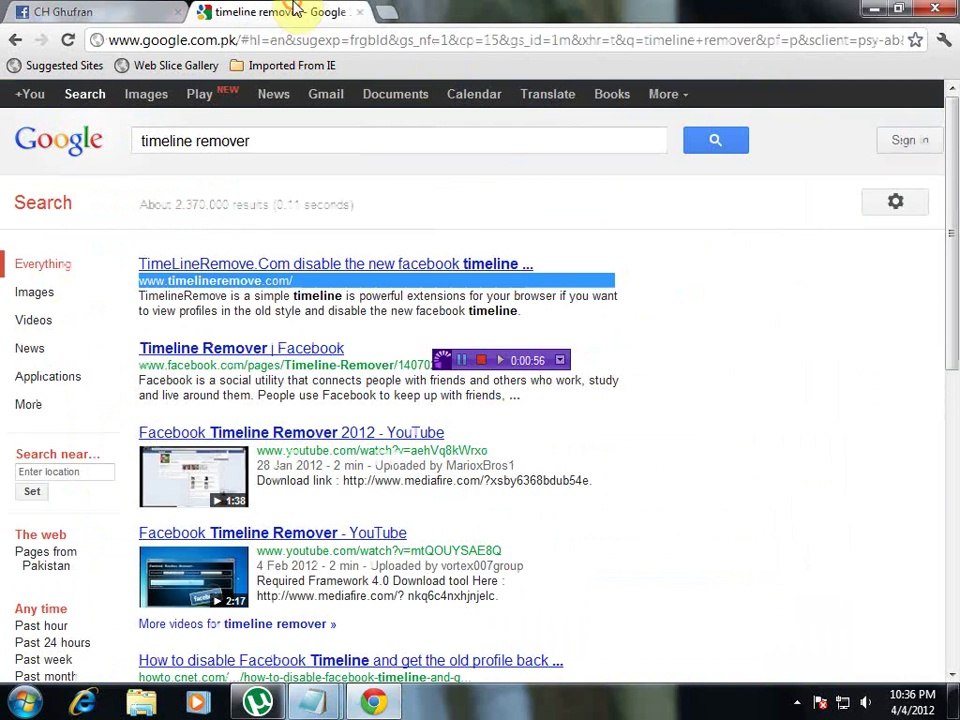
Task: Reload the page with the refresh icon
Action: 68,40
